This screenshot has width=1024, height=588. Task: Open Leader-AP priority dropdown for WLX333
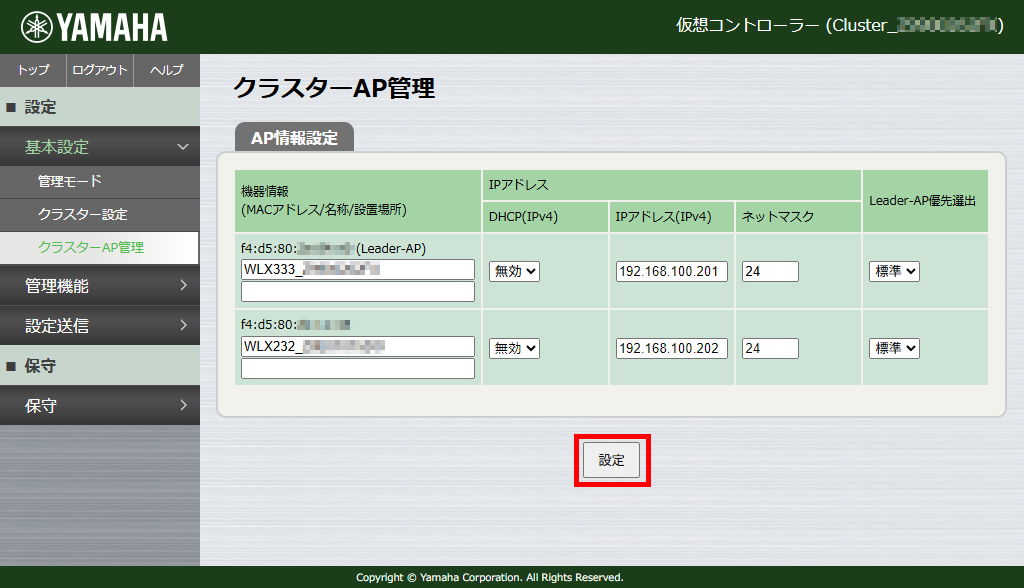(894, 271)
